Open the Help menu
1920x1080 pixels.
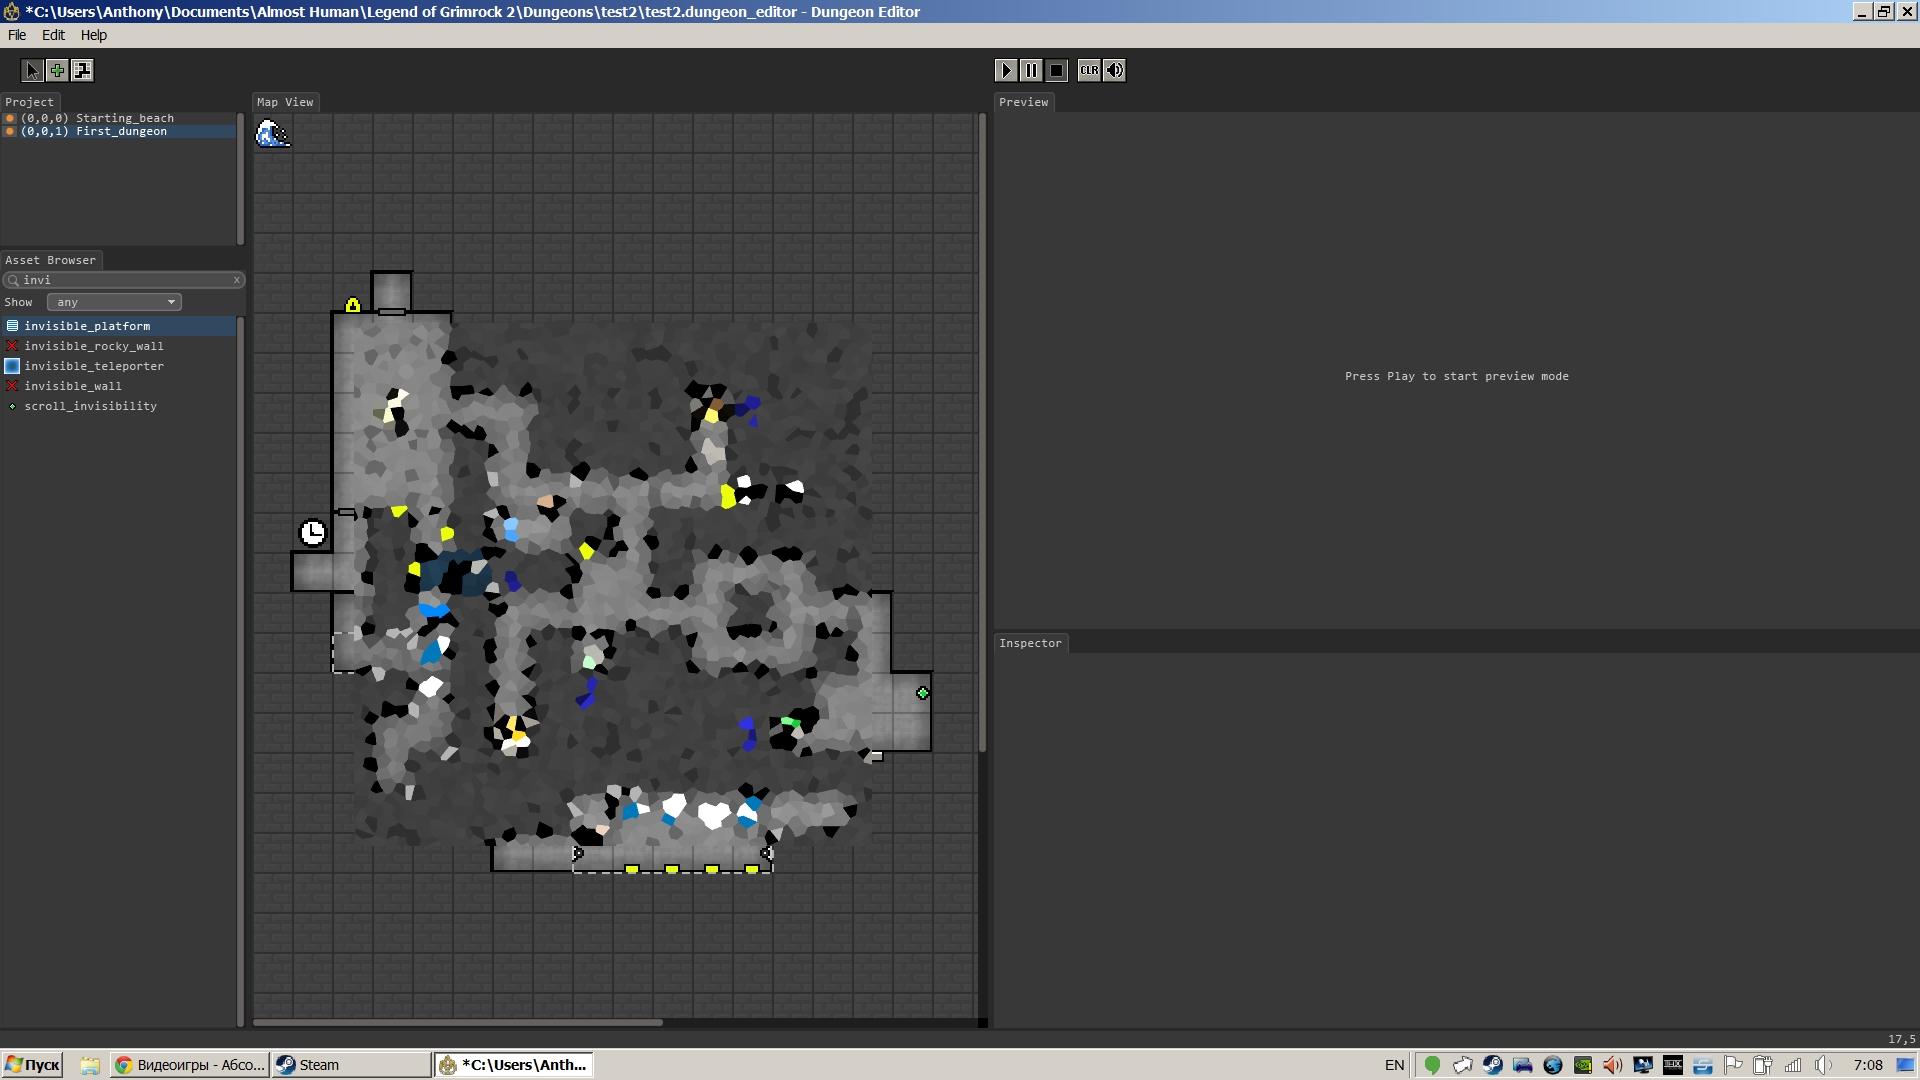(94, 35)
